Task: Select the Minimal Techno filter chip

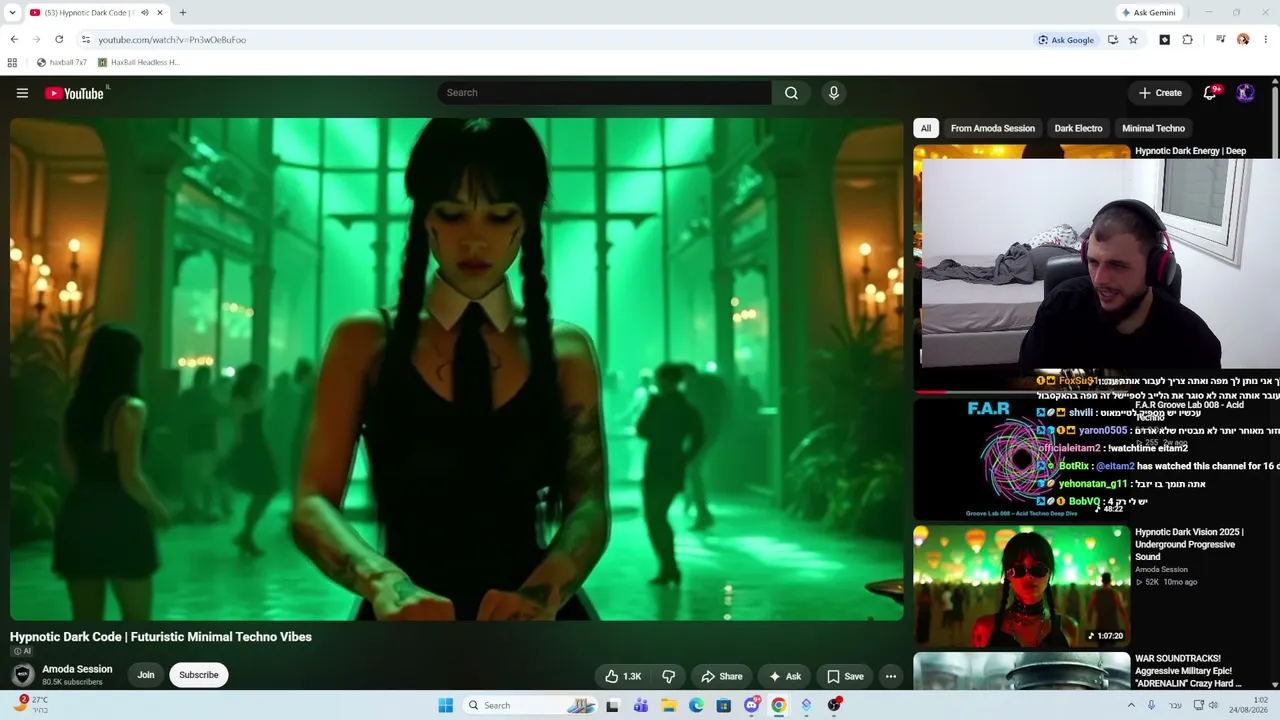Action: click(1153, 128)
